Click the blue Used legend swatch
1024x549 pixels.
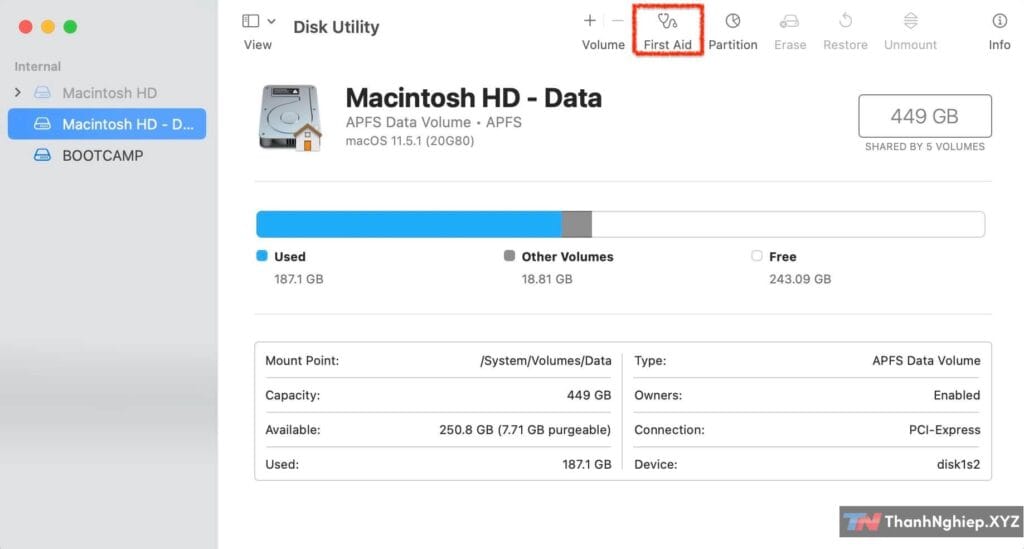click(x=262, y=256)
